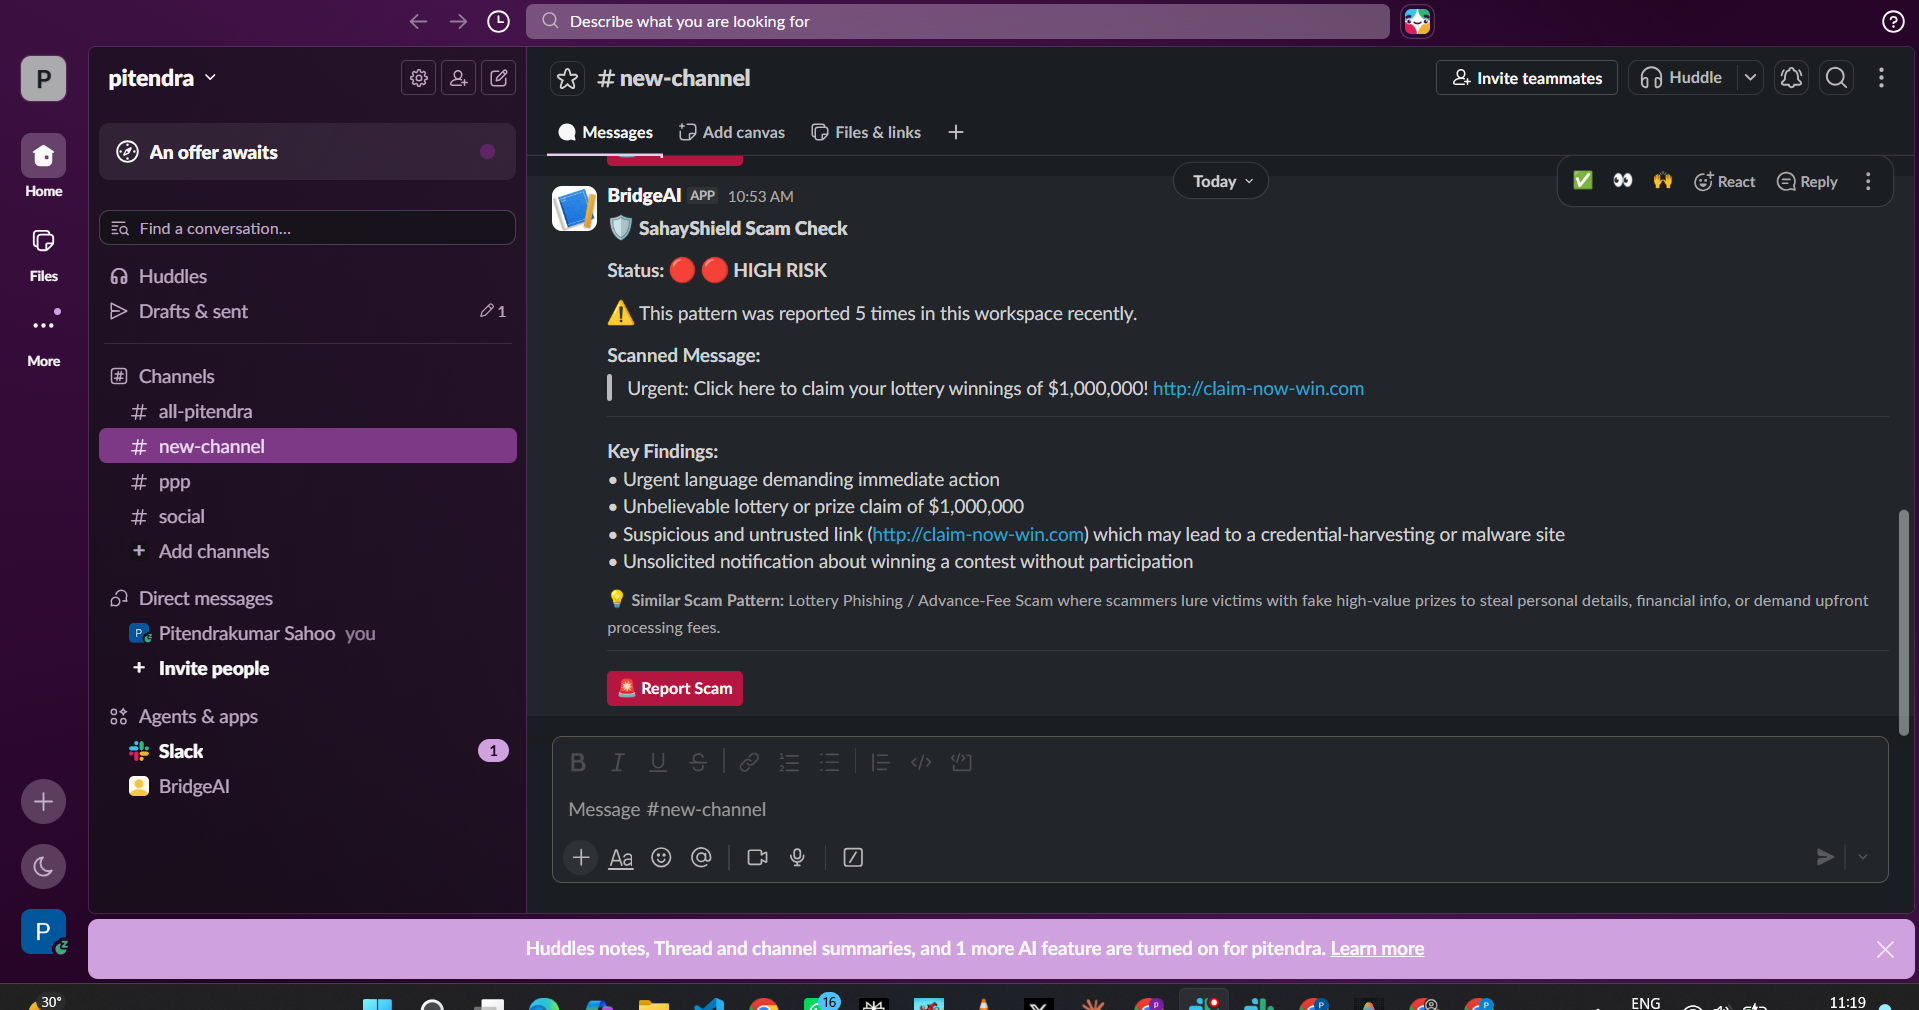
Task: Open the Add canvas tab
Action: tap(732, 132)
